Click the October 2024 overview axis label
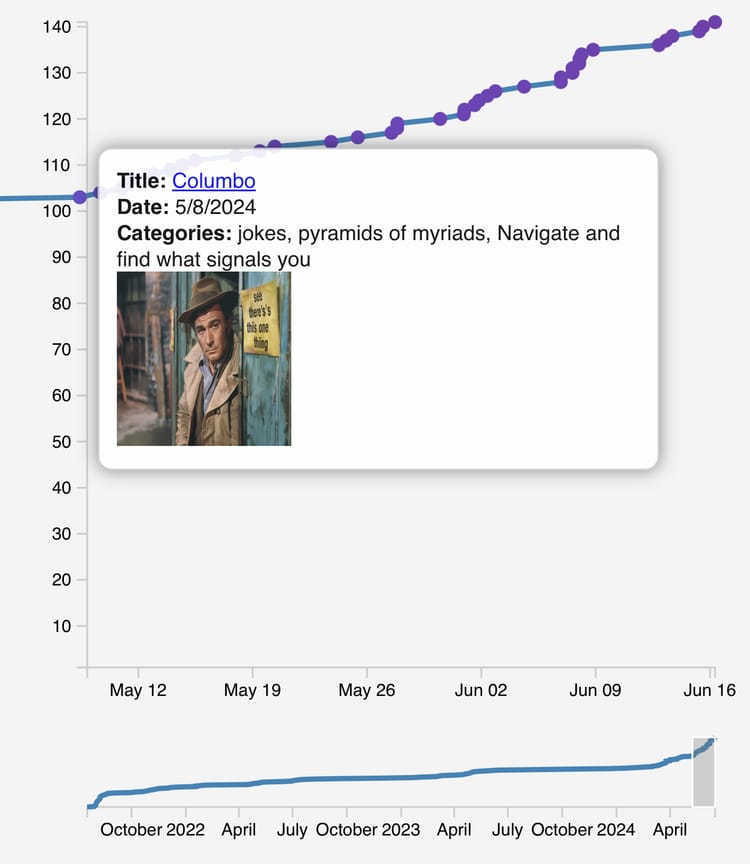The image size is (750, 864). 583,830
